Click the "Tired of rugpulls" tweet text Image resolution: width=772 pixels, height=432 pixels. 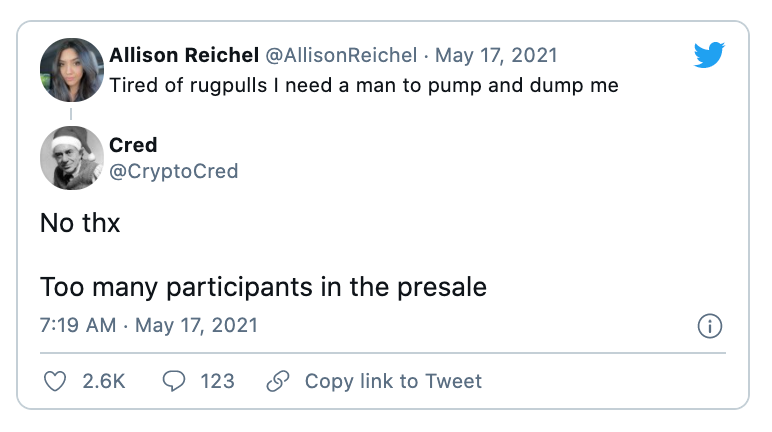[363, 85]
